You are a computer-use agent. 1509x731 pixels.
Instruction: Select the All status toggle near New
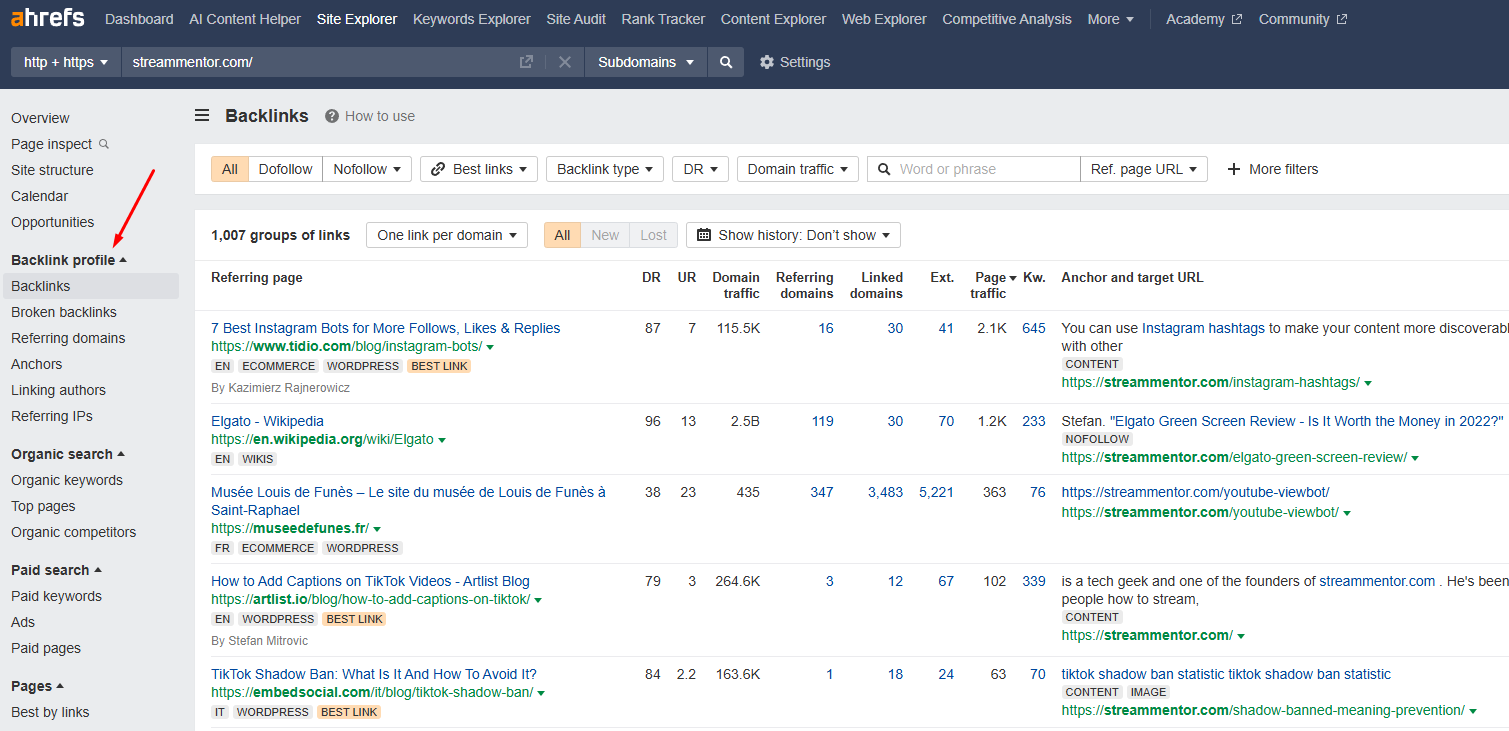[x=562, y=235]
